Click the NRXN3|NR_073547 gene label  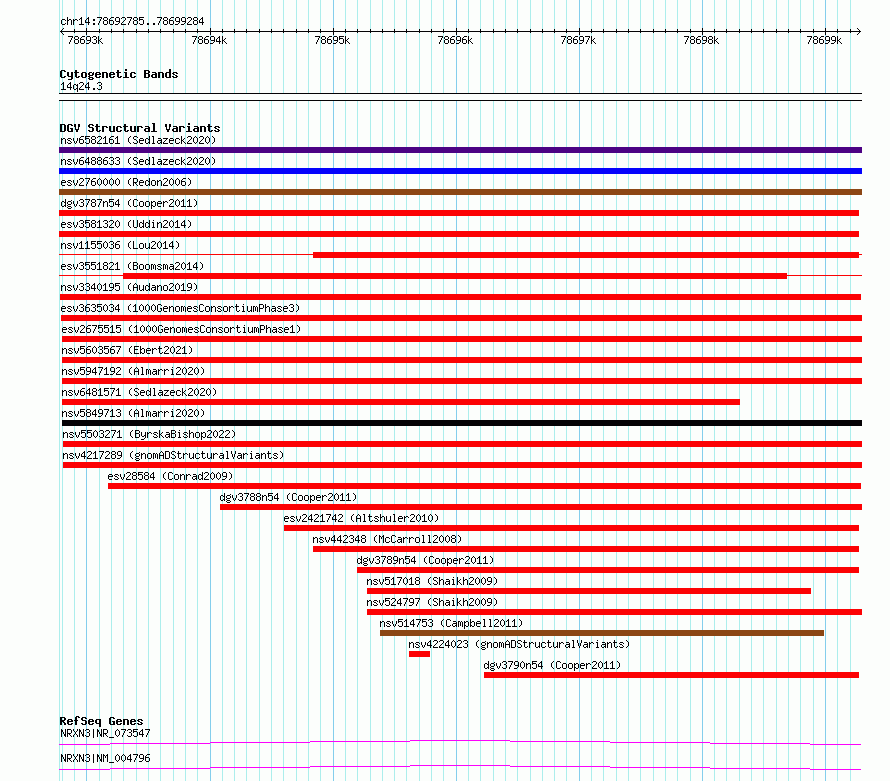coord(105,733)
